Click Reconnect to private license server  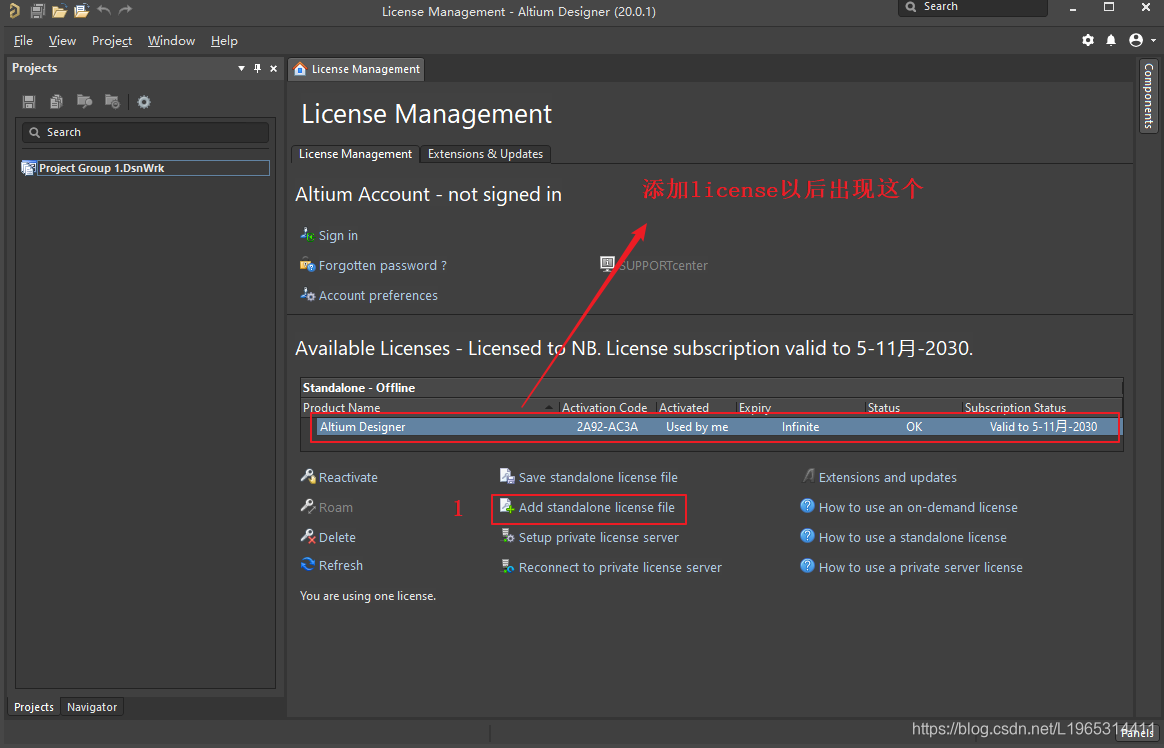pyautogui.click(x=620, y=568)
